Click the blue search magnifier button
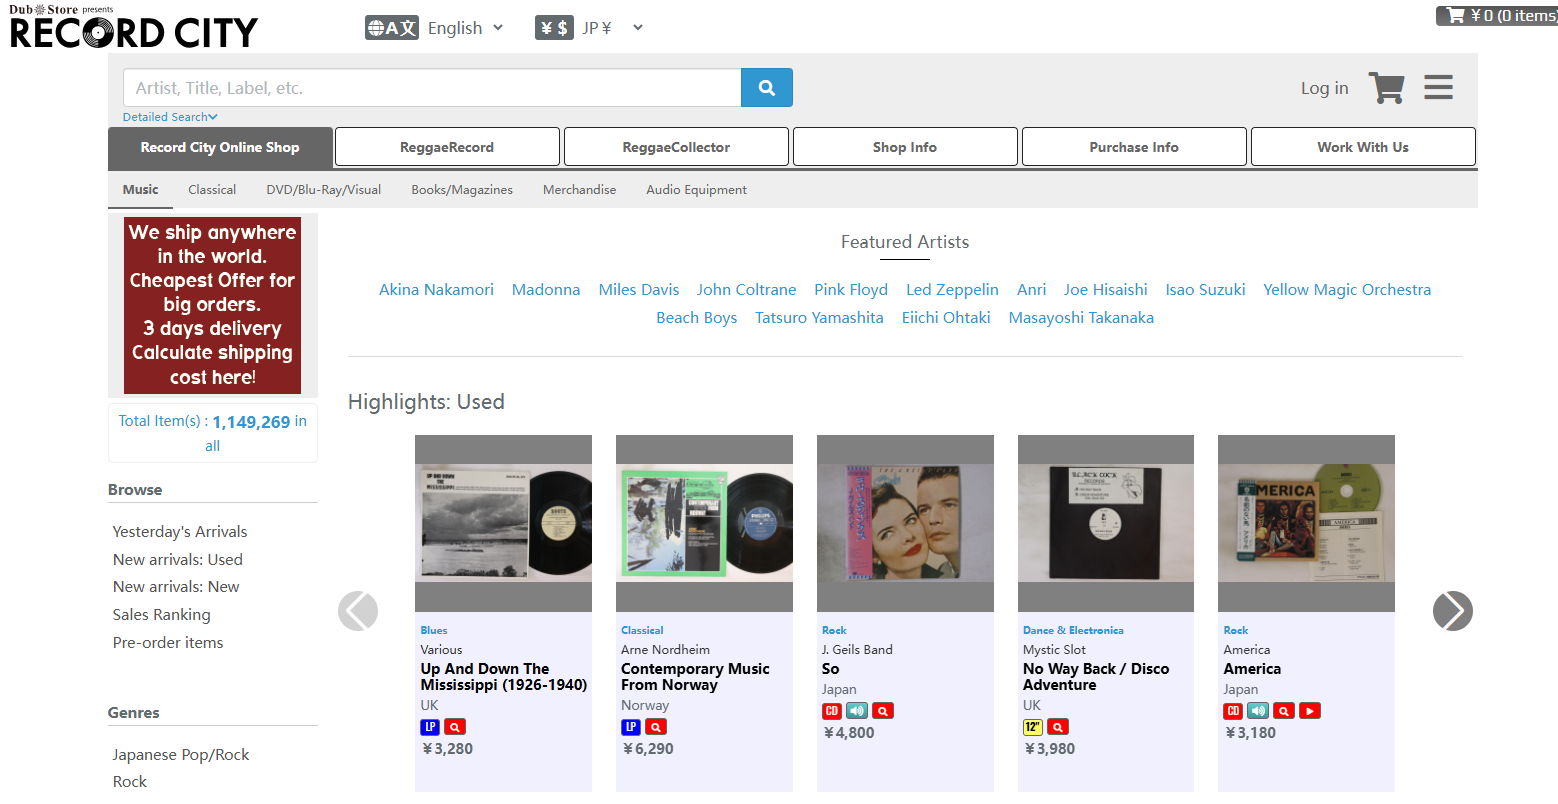Viewport: 1558px width, 804px height. pyautogui.click(x=766, y=88)
